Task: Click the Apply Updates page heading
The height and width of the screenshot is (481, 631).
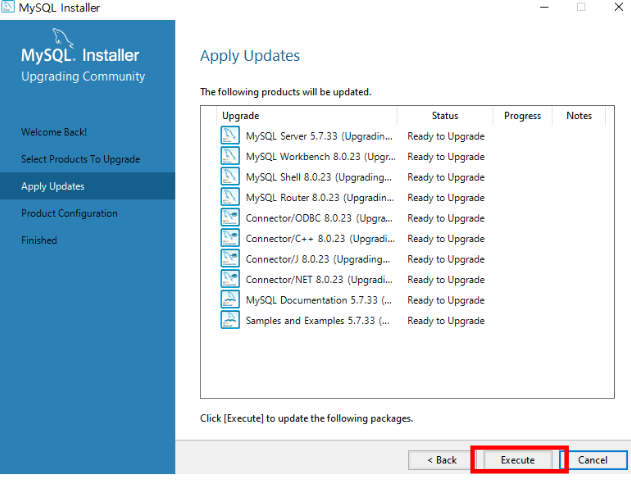Action: (x=250, y=56)
